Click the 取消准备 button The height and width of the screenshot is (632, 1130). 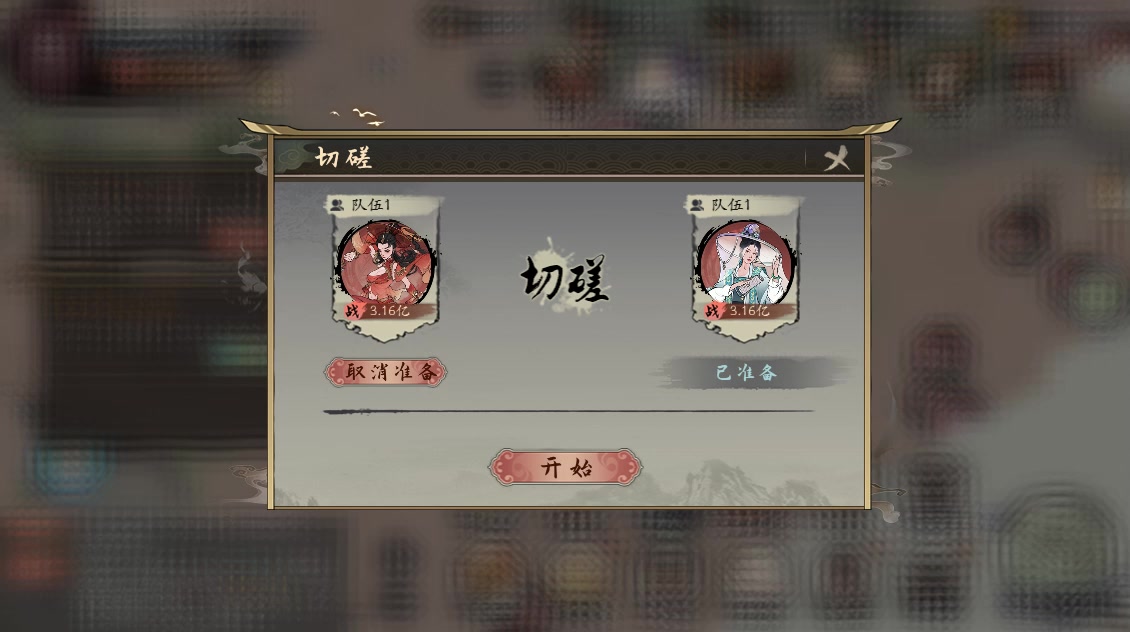[386, 372]
